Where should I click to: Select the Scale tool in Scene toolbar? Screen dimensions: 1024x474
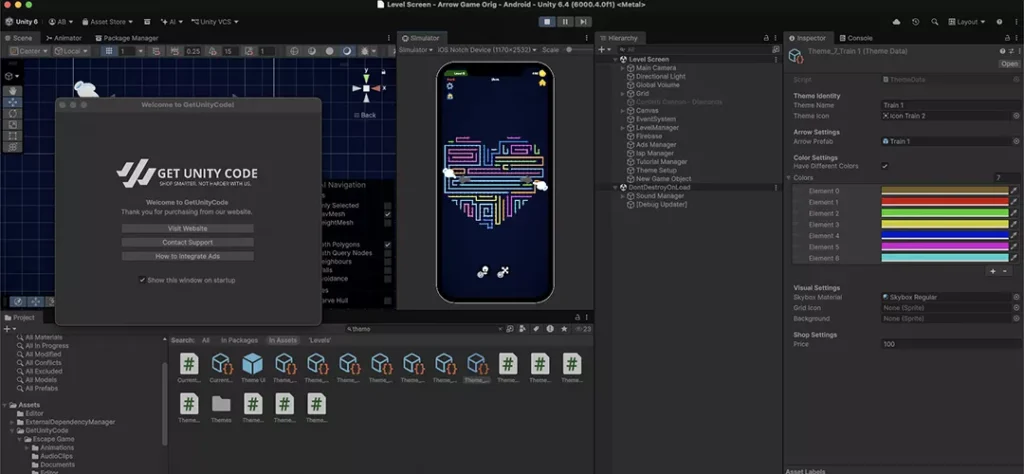13,124
